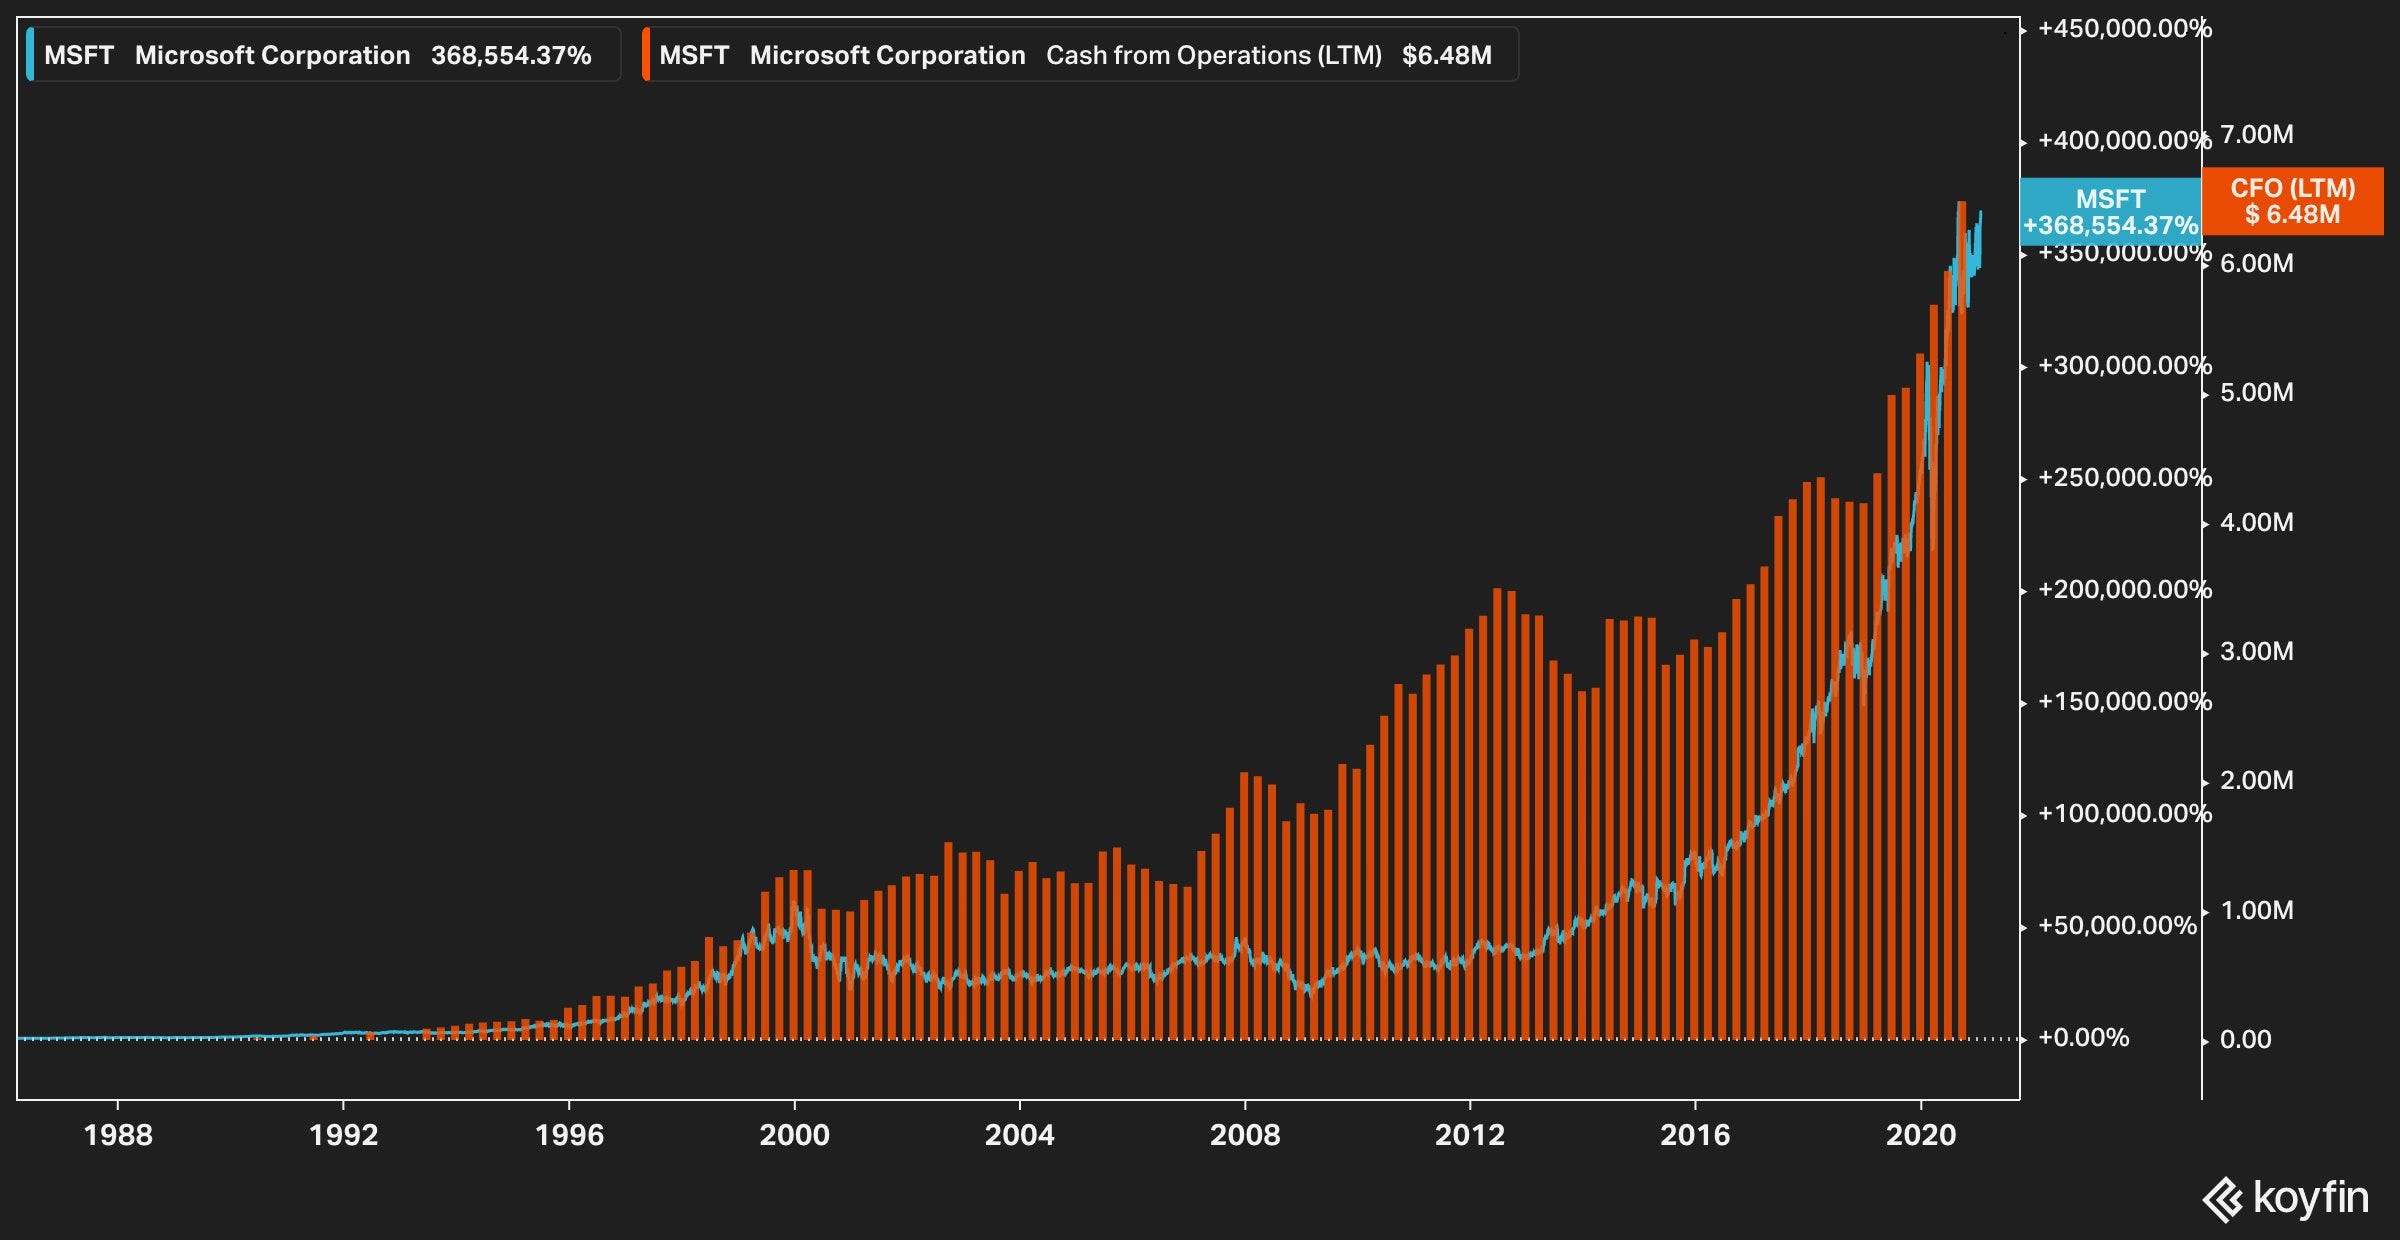Image resolution: width=2400 pixels, height=1240 pixels.
Task: Click the +250,000.00% axis label
Action: tap(2124, 477)
